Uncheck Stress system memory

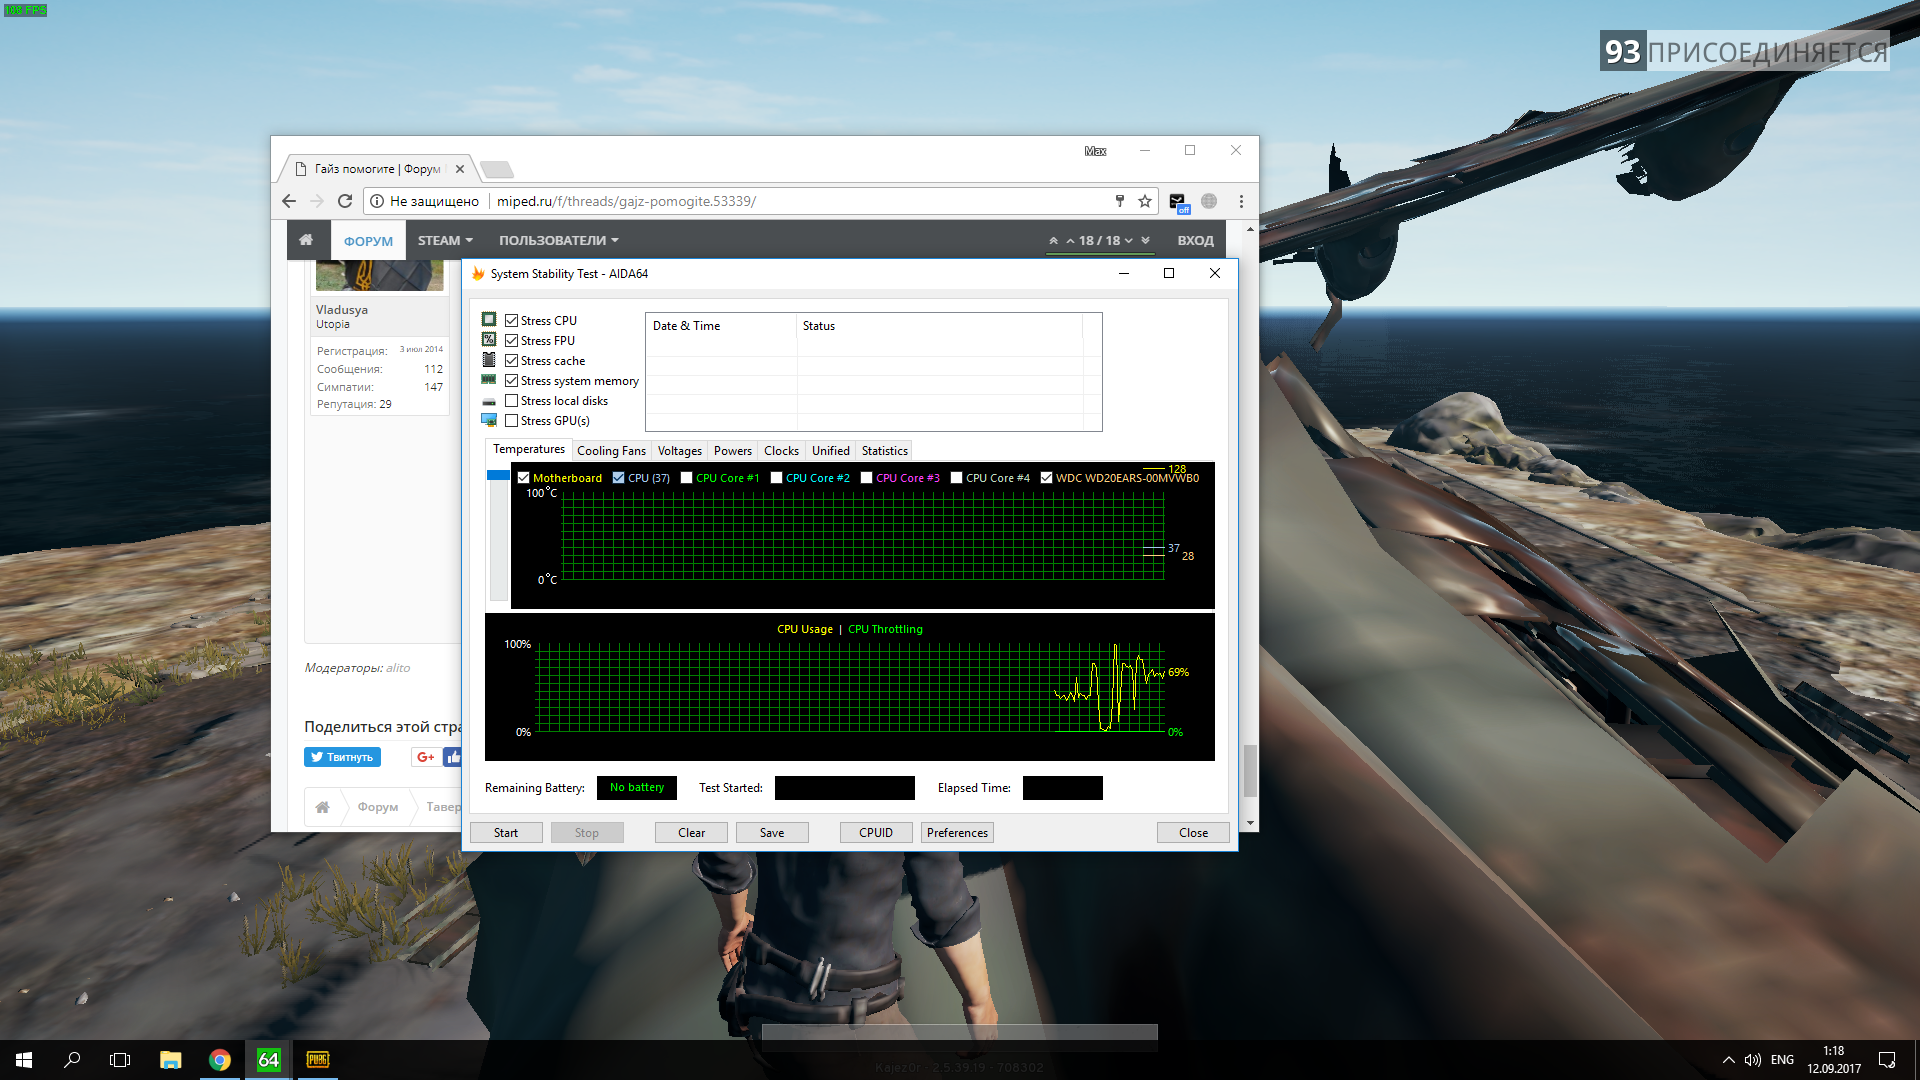(512, 381)
